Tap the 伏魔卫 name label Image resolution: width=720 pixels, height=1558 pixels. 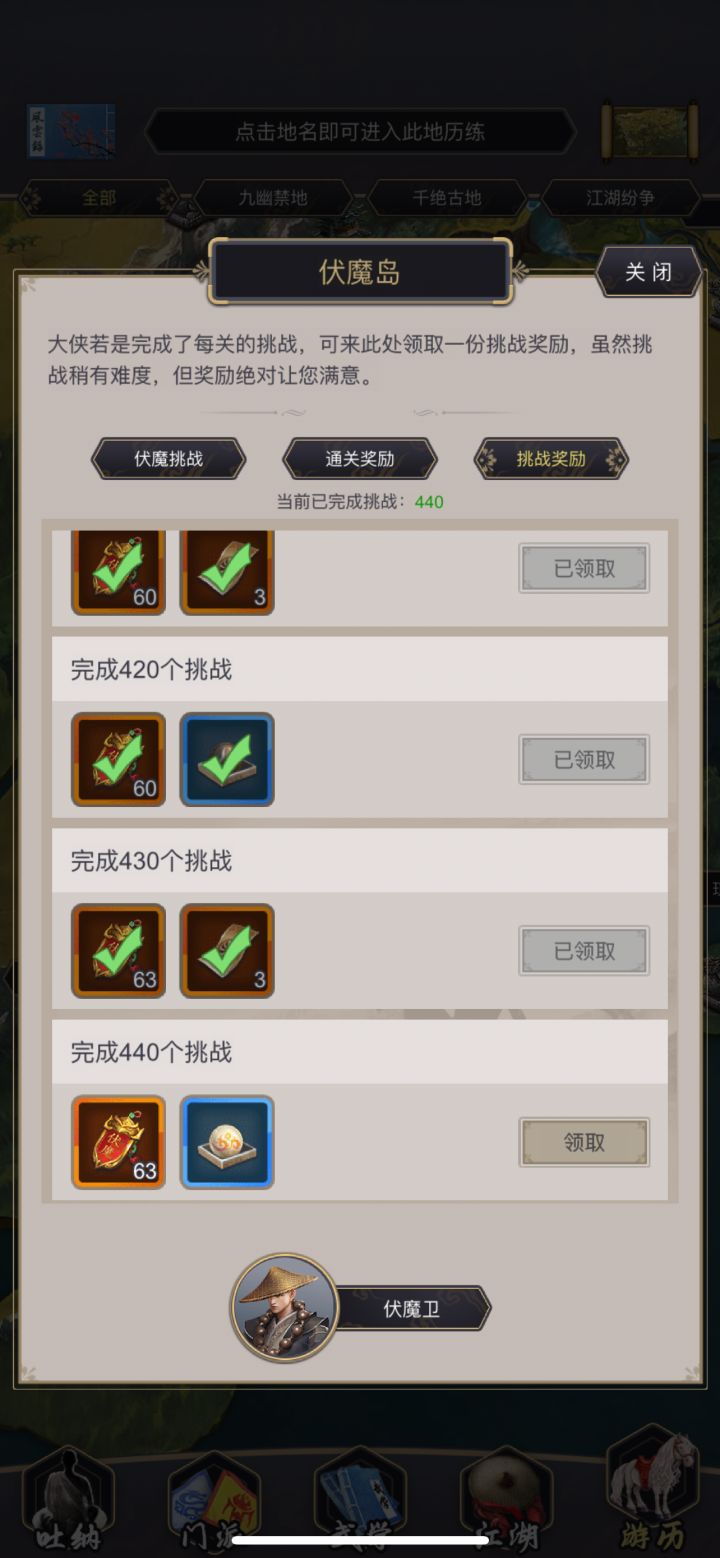pos(412,1308)
